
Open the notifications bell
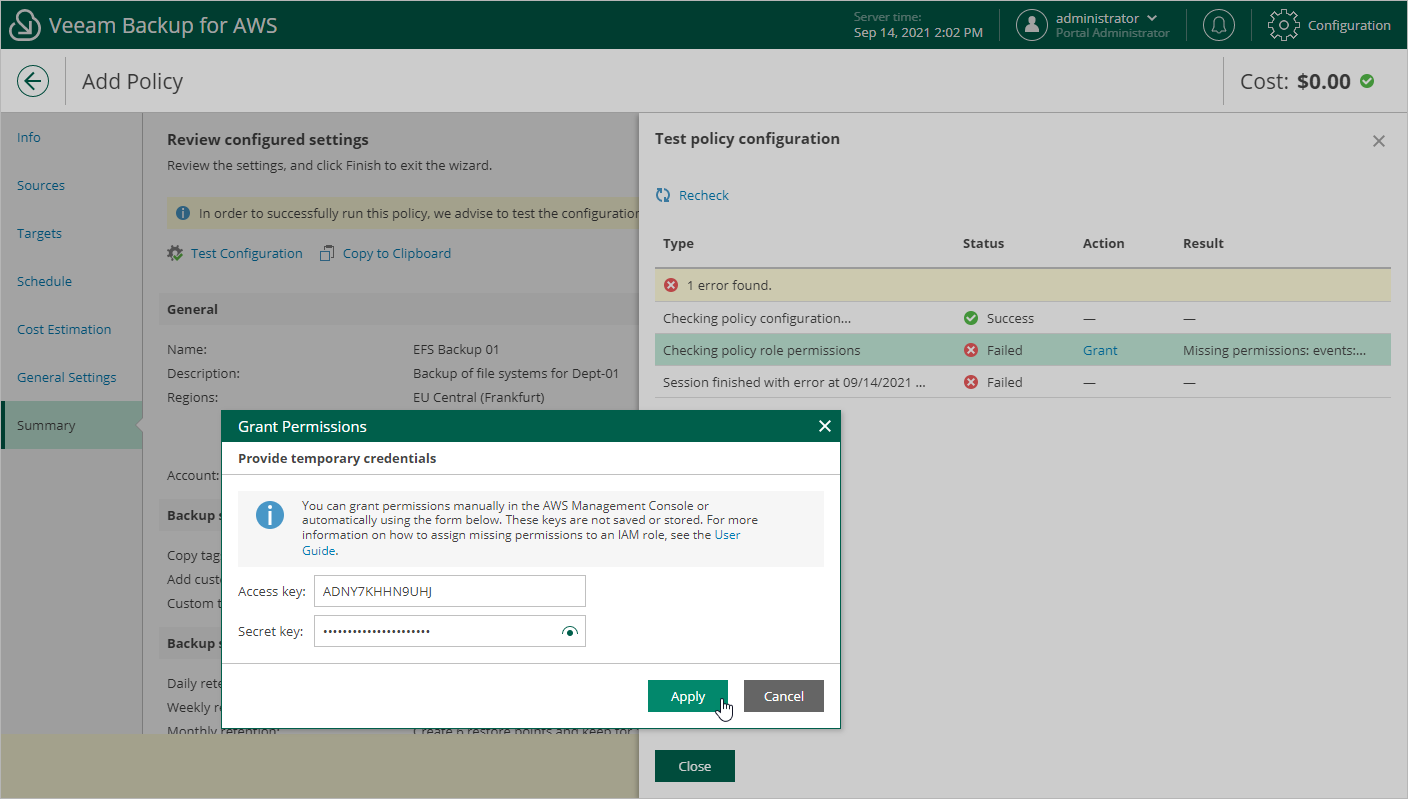click(x=1218, y=25)
